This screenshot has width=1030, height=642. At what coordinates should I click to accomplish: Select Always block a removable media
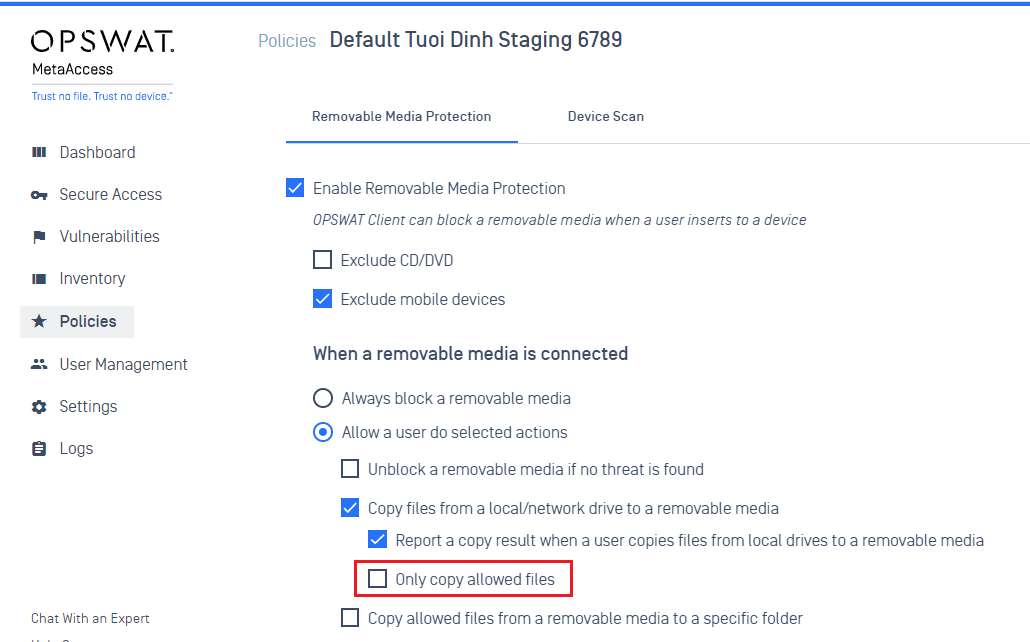323,398
